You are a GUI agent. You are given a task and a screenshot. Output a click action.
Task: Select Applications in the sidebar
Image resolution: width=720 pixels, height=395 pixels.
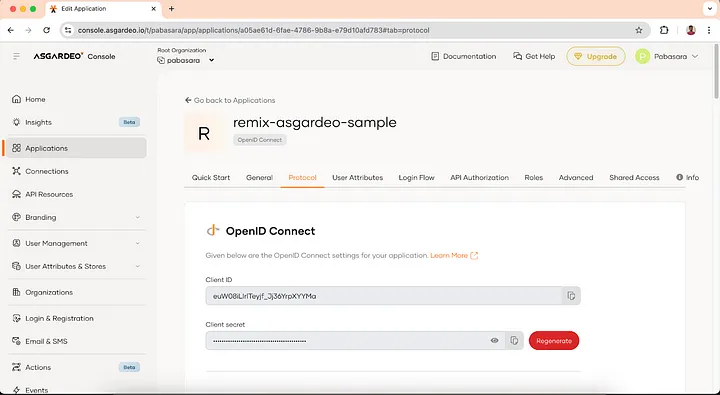point(76,148)
